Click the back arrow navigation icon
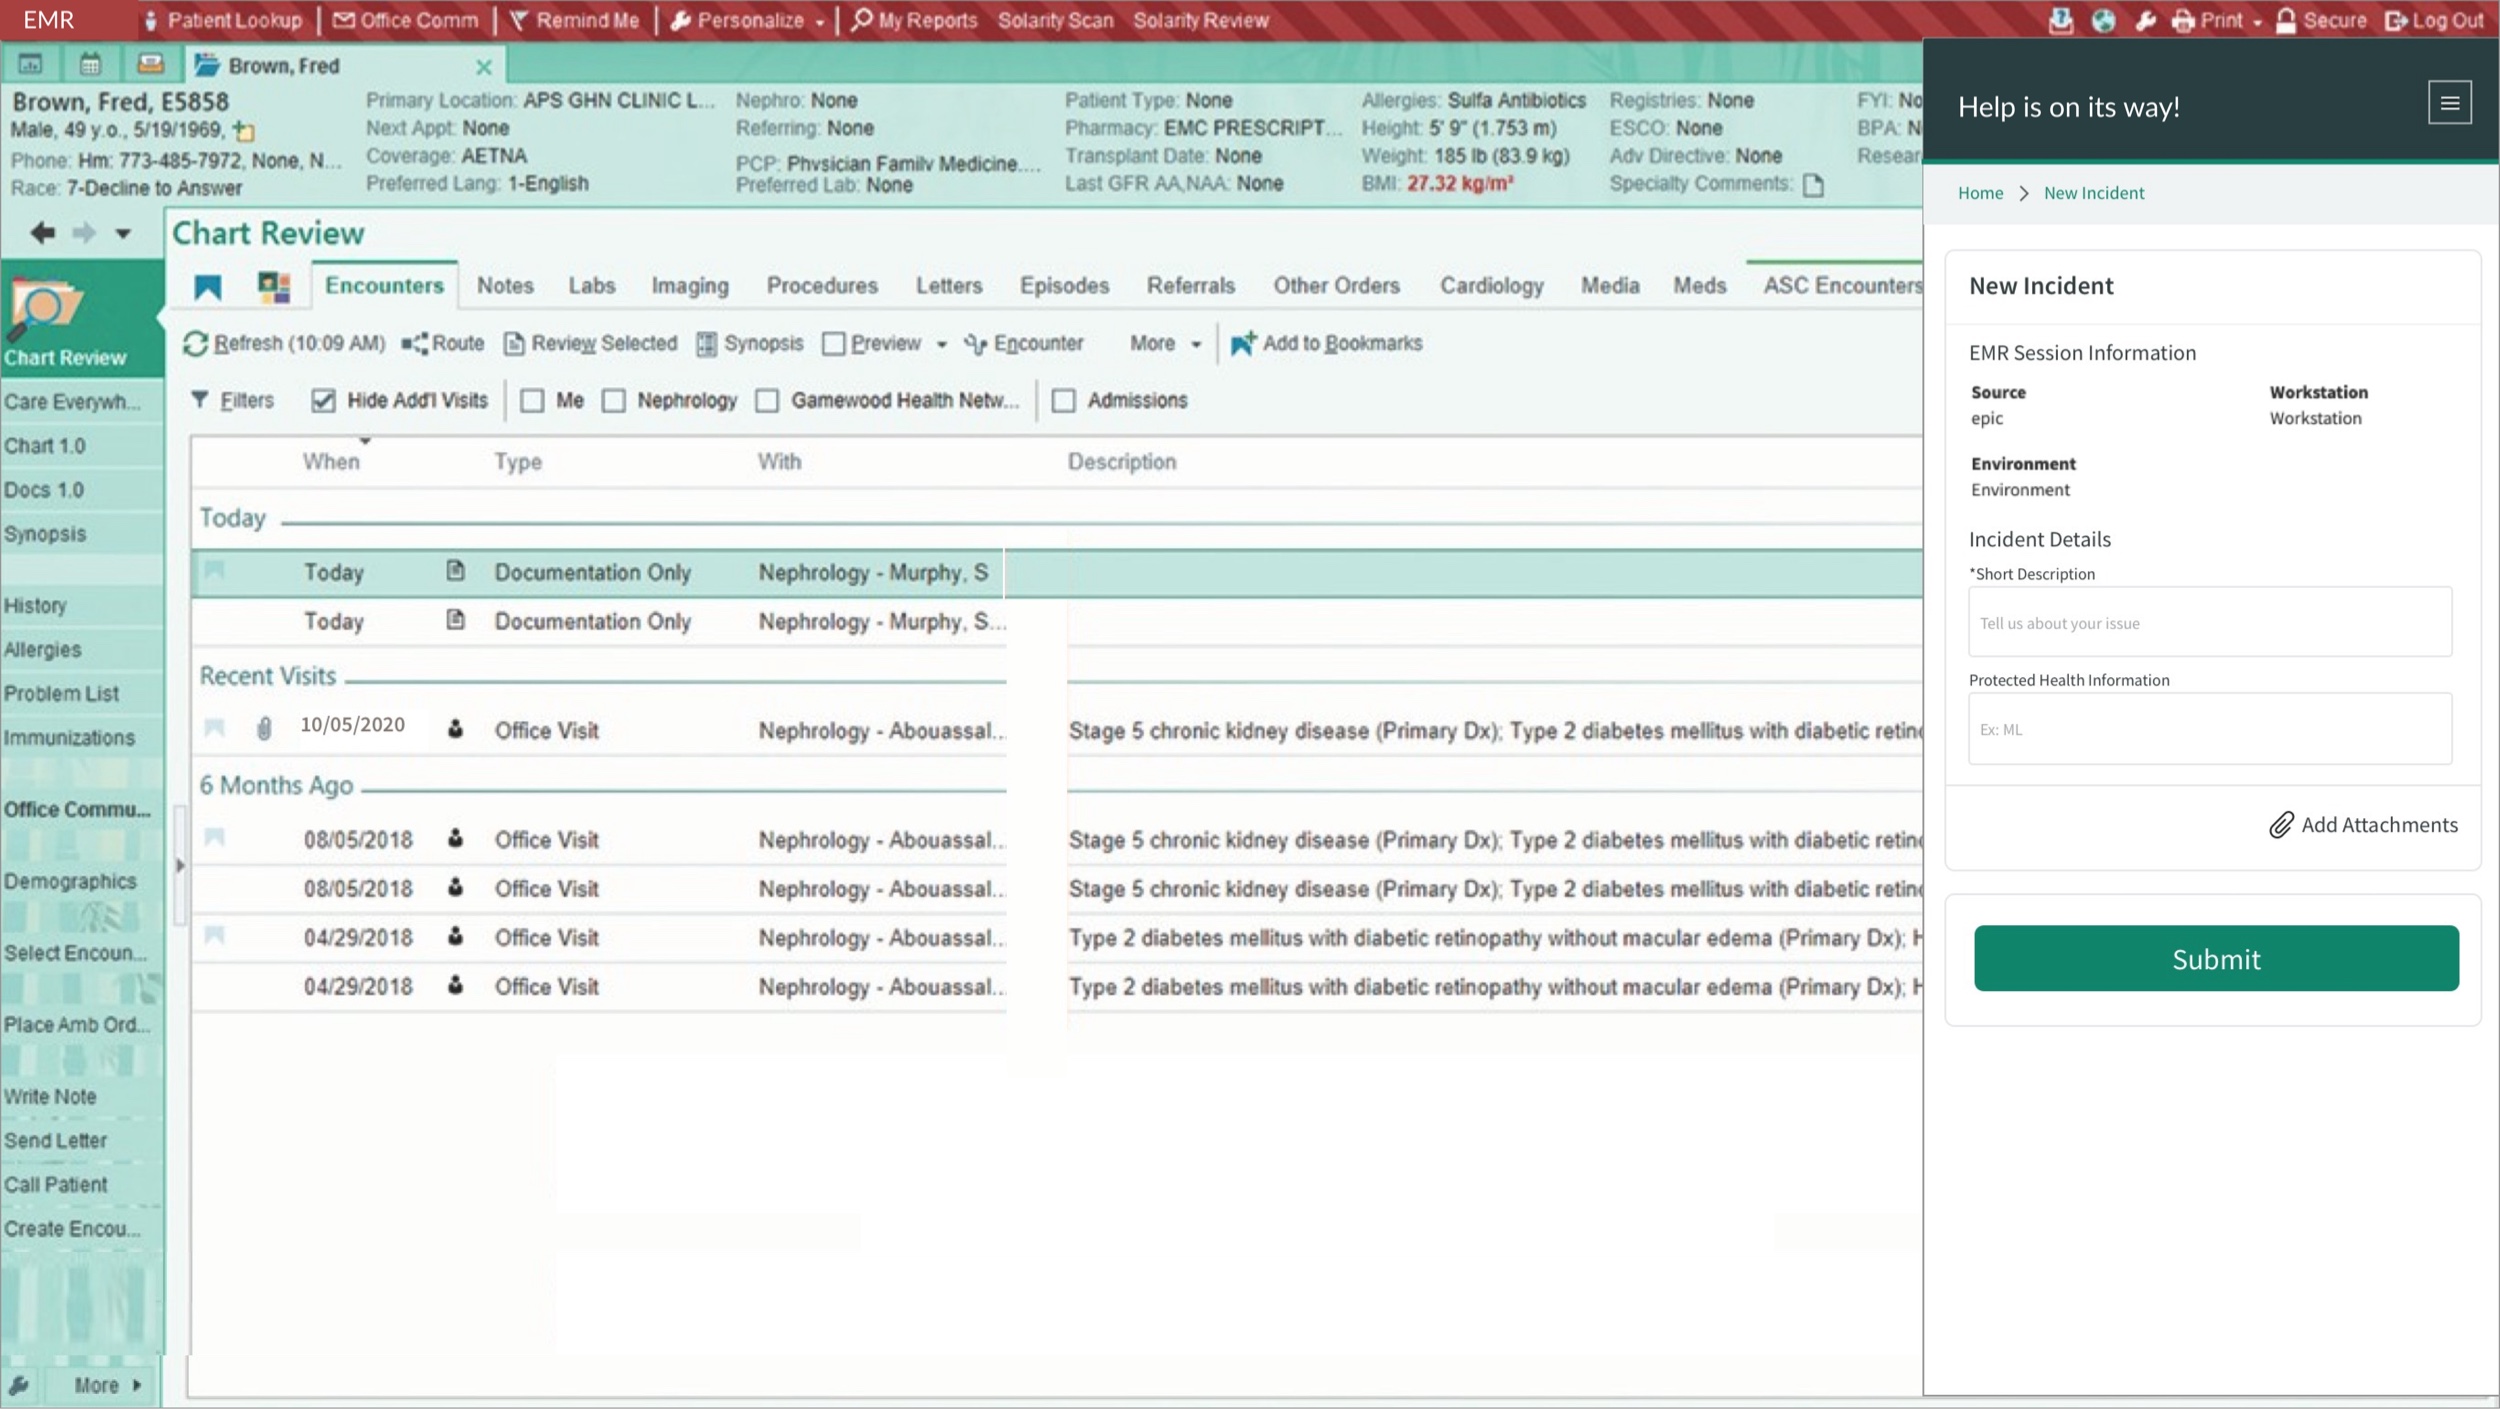 (42, 233)
